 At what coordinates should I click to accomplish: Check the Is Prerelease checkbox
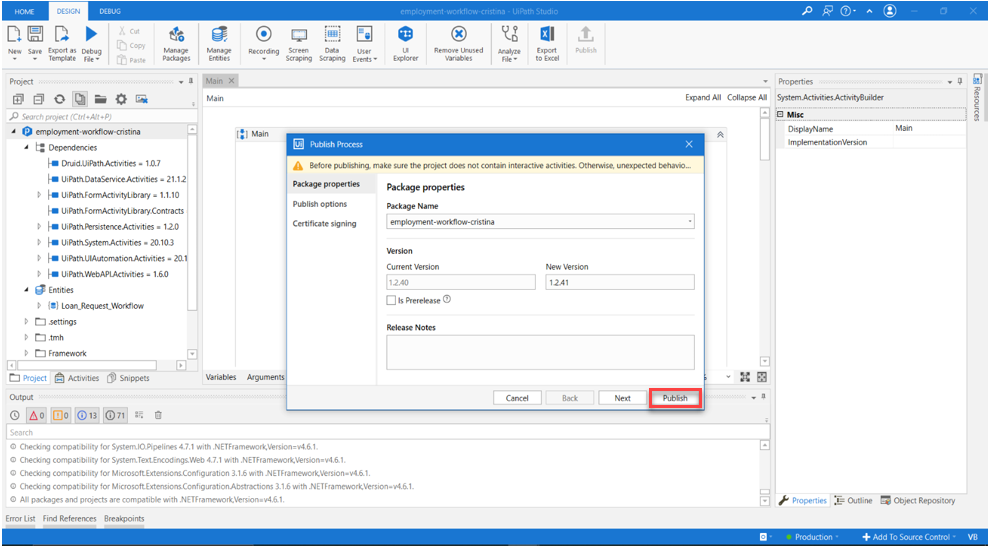click(391, 300)
